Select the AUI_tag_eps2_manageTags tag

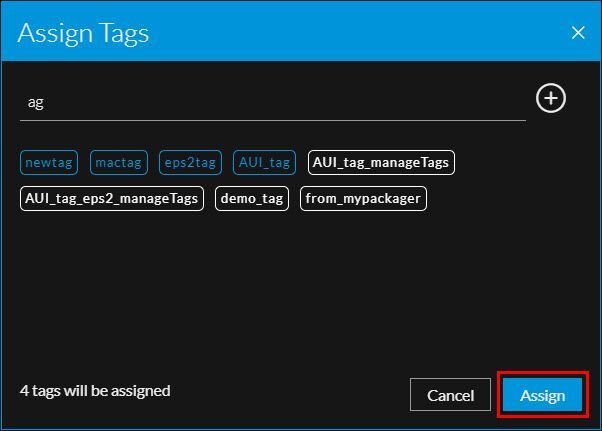[x=111, y=198]
